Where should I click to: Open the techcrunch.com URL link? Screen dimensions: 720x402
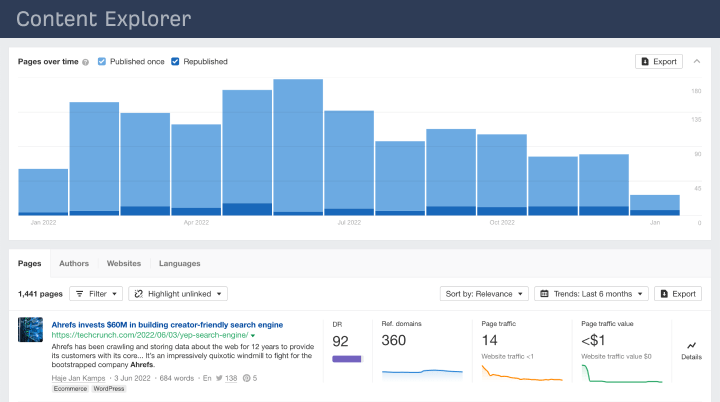pyautogui.click(x=150, y=335)
